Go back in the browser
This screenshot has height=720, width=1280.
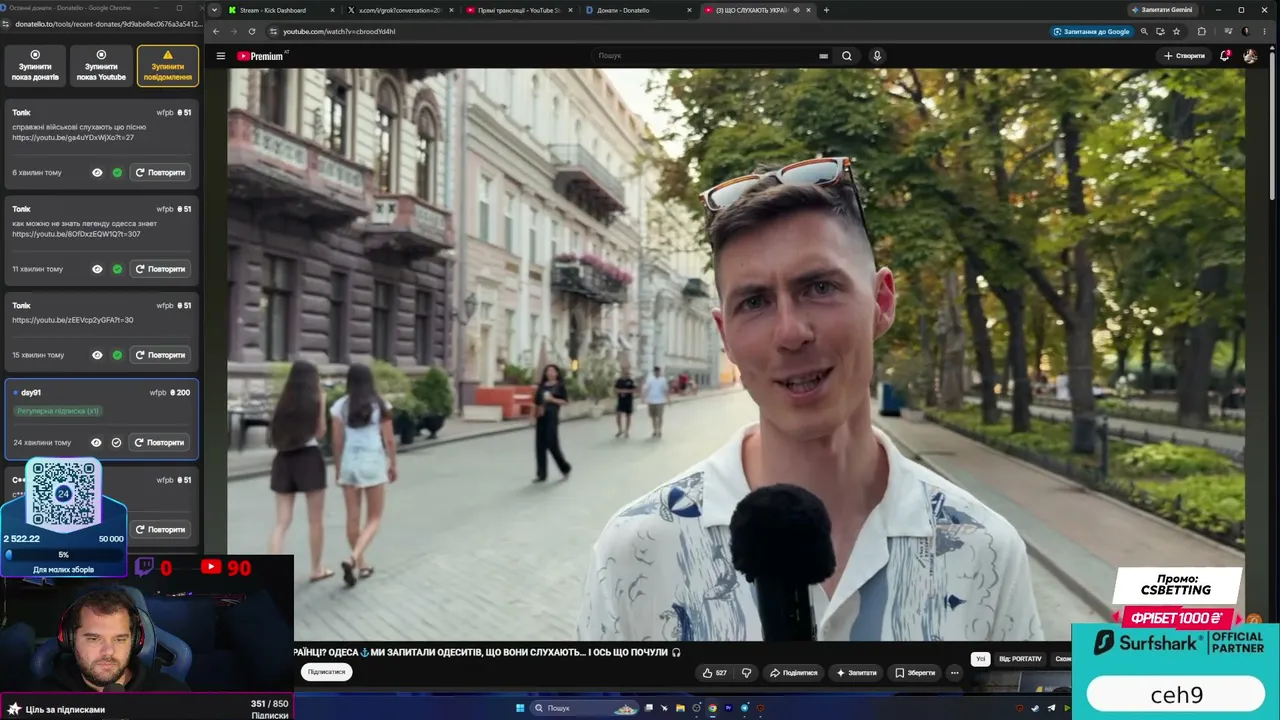coord(216,31)
